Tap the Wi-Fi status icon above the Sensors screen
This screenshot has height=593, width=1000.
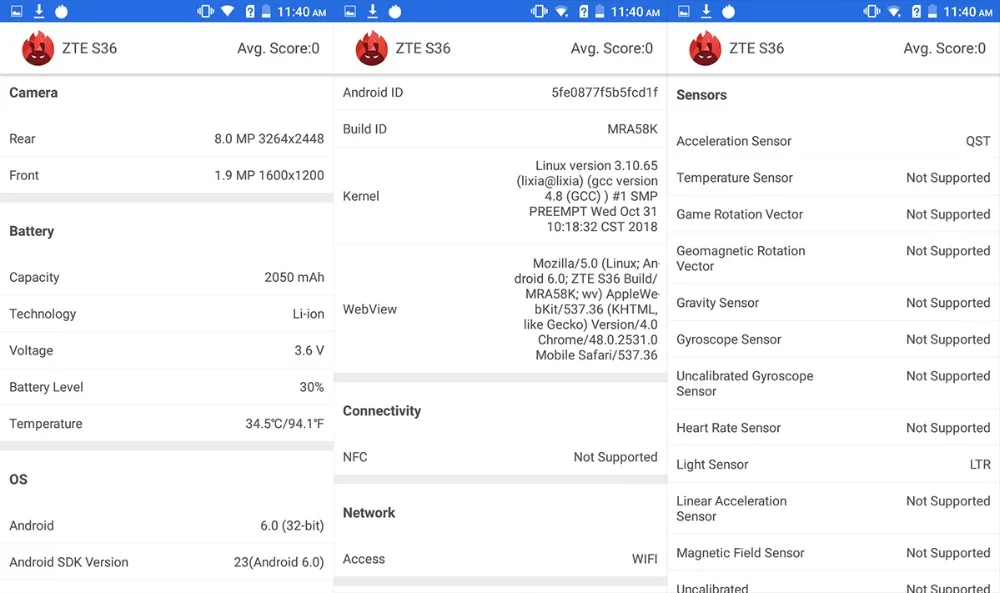pos(894,11)
